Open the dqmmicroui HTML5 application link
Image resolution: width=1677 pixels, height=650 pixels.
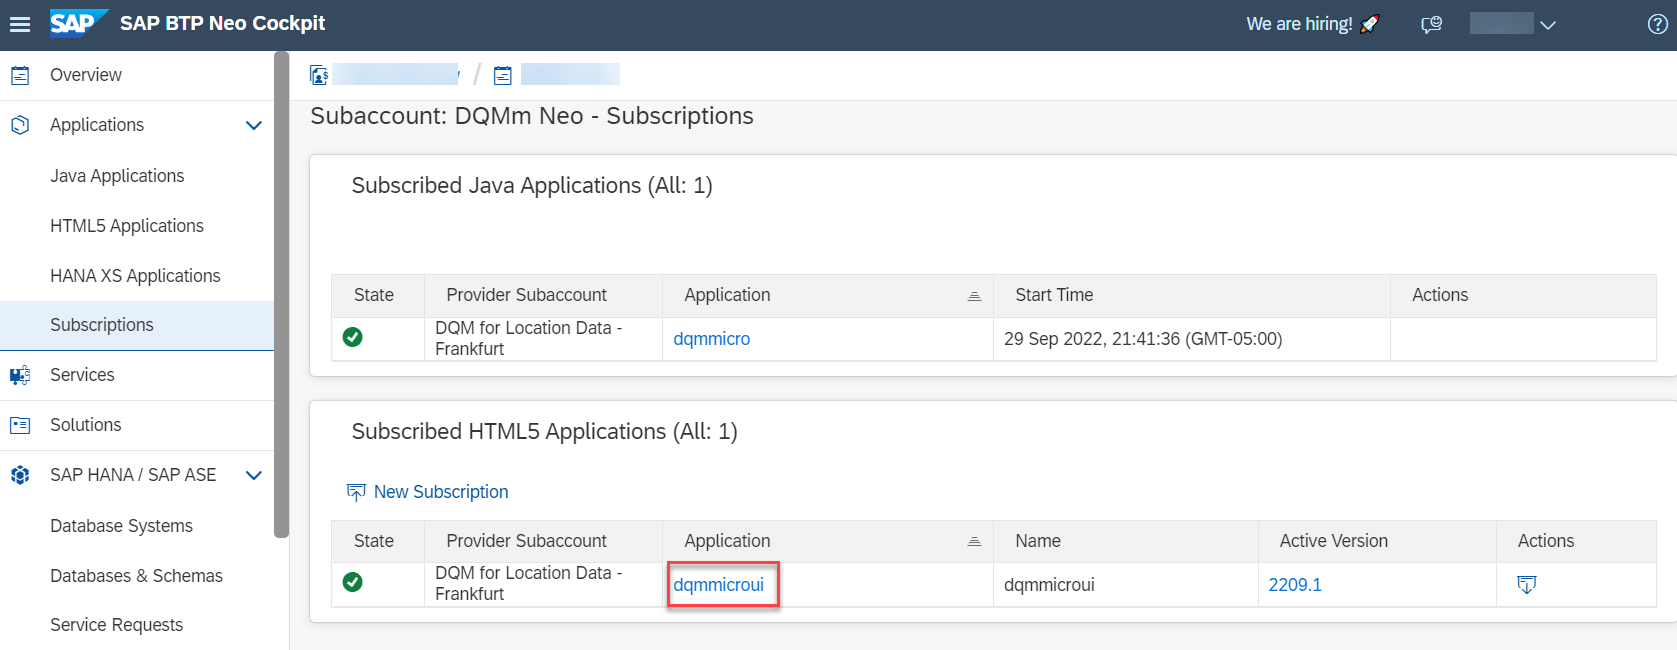click(x=718, y=585)
